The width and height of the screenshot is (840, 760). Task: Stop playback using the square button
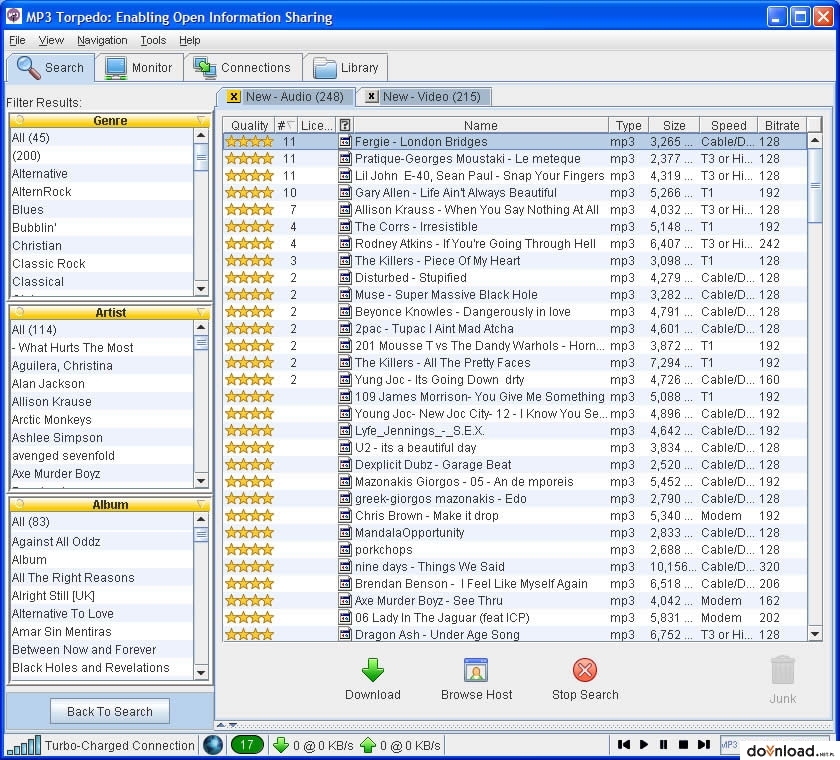click(x=684, y=744)
